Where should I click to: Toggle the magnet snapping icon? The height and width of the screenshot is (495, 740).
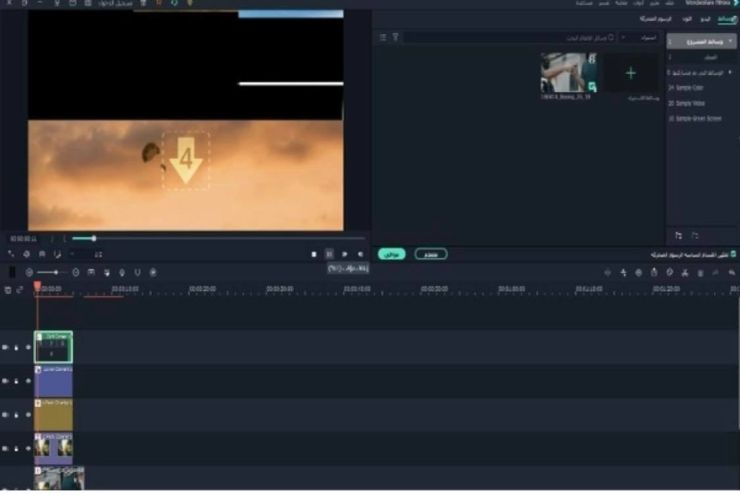[137, 272]
